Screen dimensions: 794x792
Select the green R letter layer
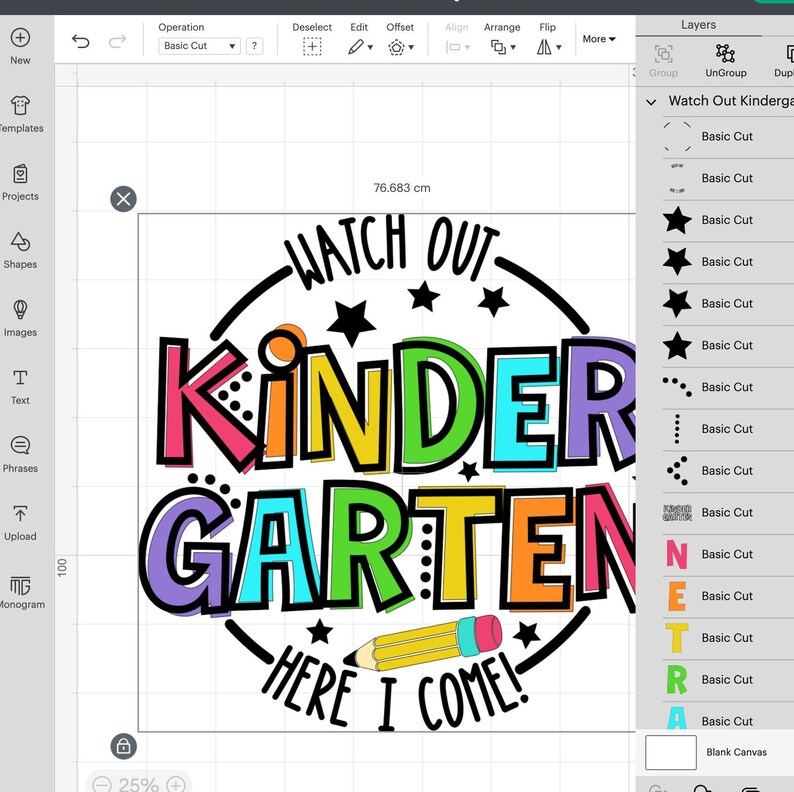pos(728,680)
